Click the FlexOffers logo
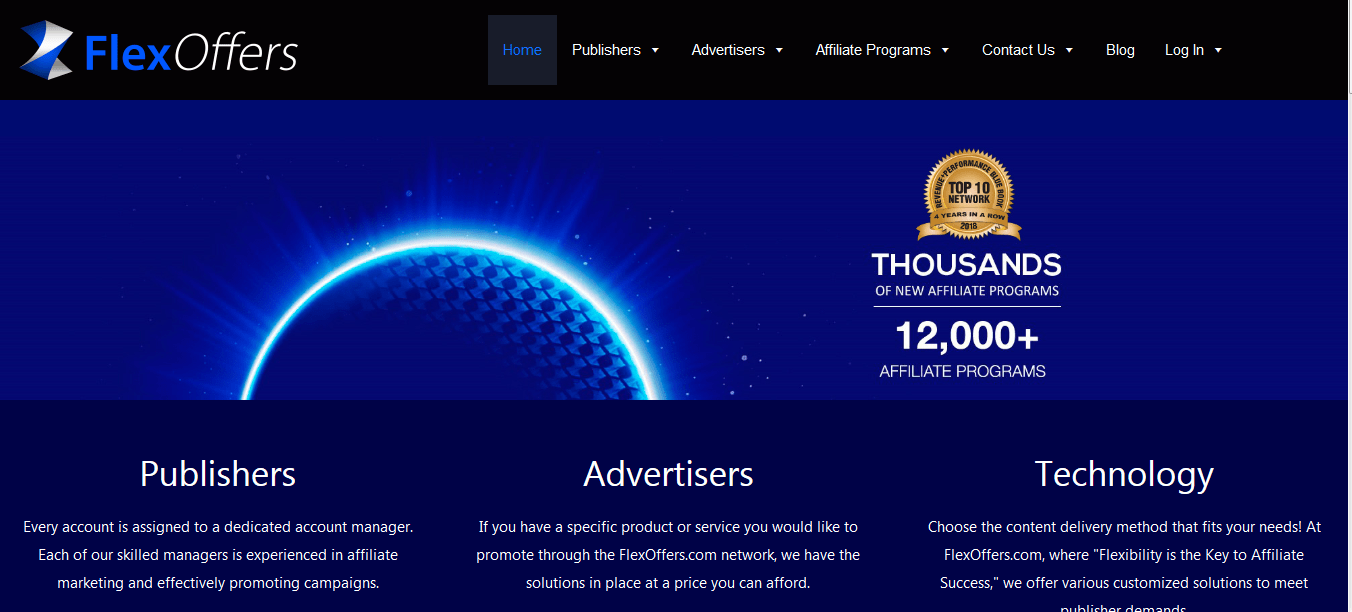 click(x=158, y=50)
